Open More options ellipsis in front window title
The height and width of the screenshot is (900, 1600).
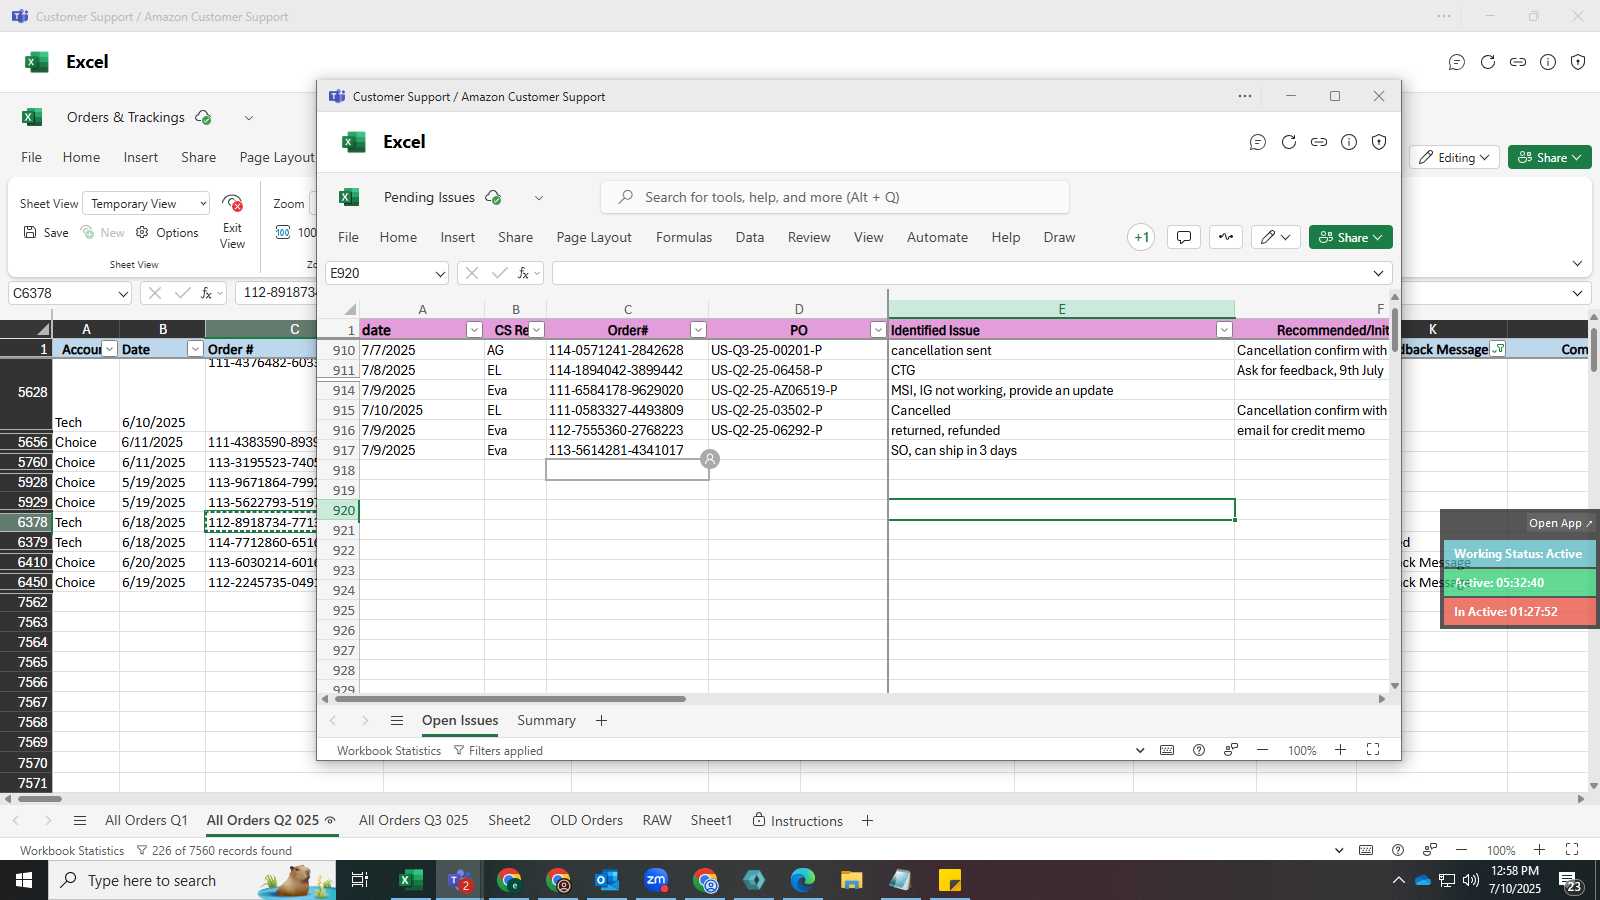1245,96
